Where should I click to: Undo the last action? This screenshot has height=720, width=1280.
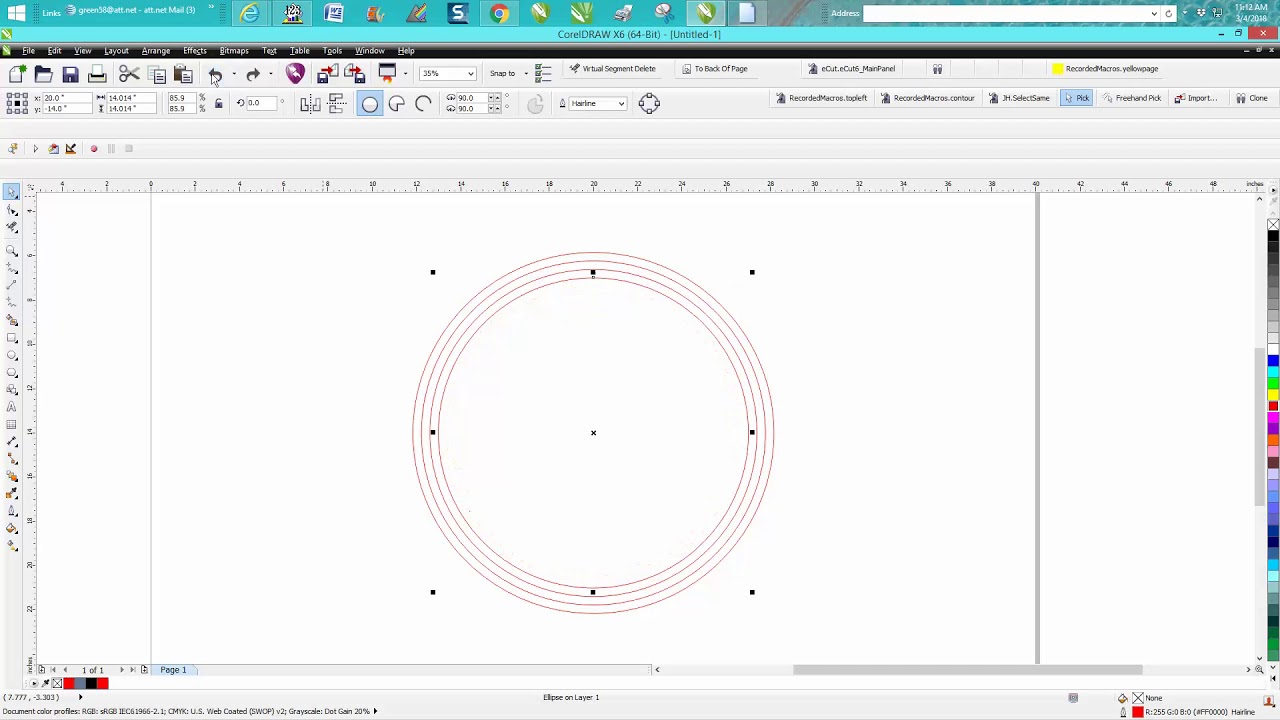click(215, 75)
